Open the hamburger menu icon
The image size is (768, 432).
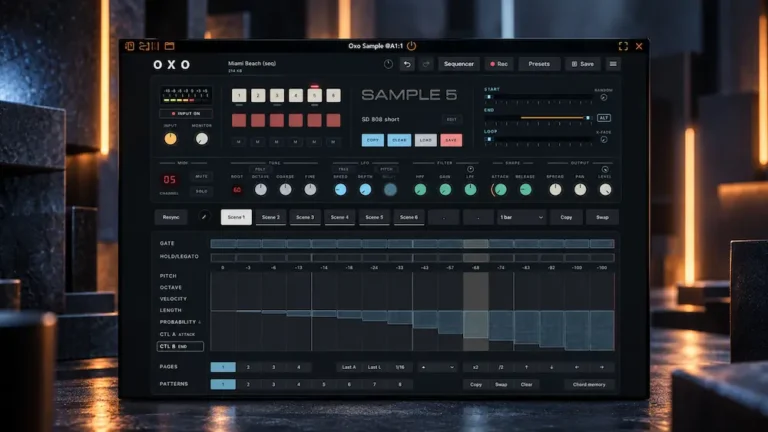(x=613, y=64)
